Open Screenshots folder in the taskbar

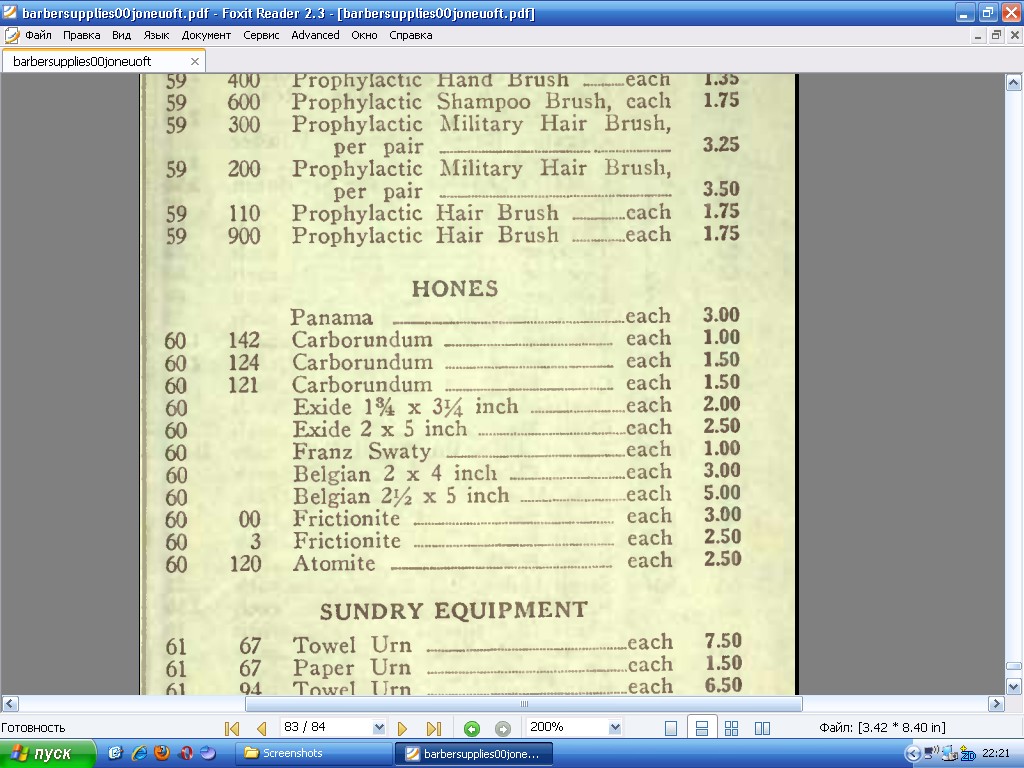tap(312, 753)
